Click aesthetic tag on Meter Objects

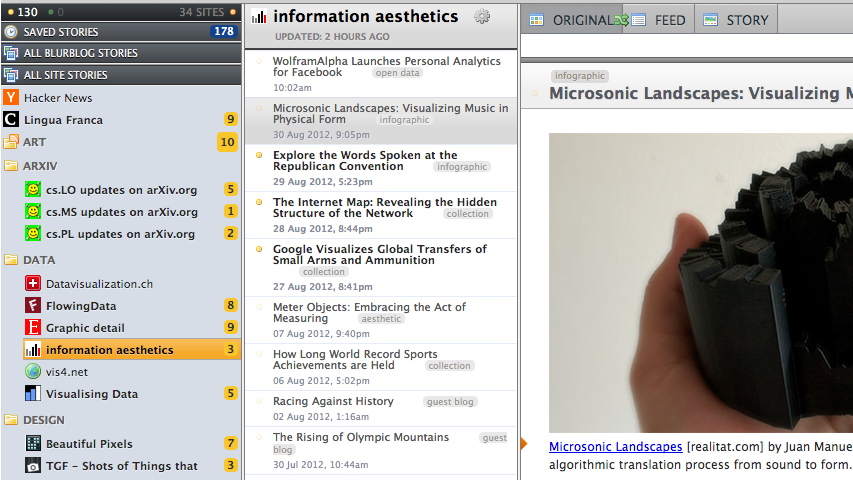pyautogui.click(x=381, y=319)
